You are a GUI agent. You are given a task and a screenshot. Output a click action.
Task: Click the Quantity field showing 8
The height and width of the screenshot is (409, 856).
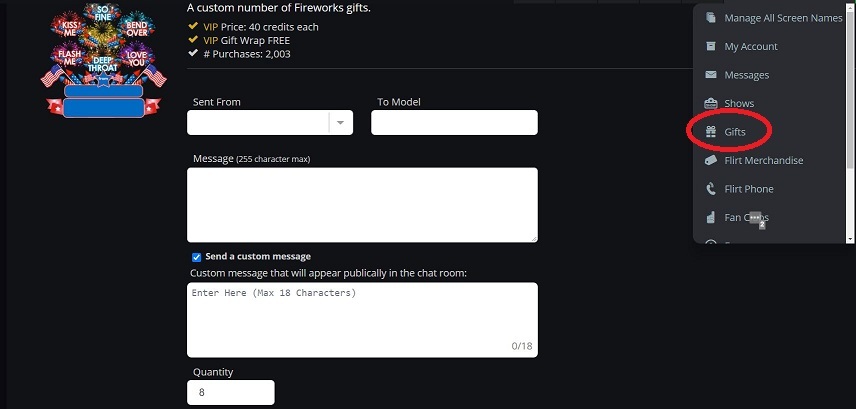point(231,393)
